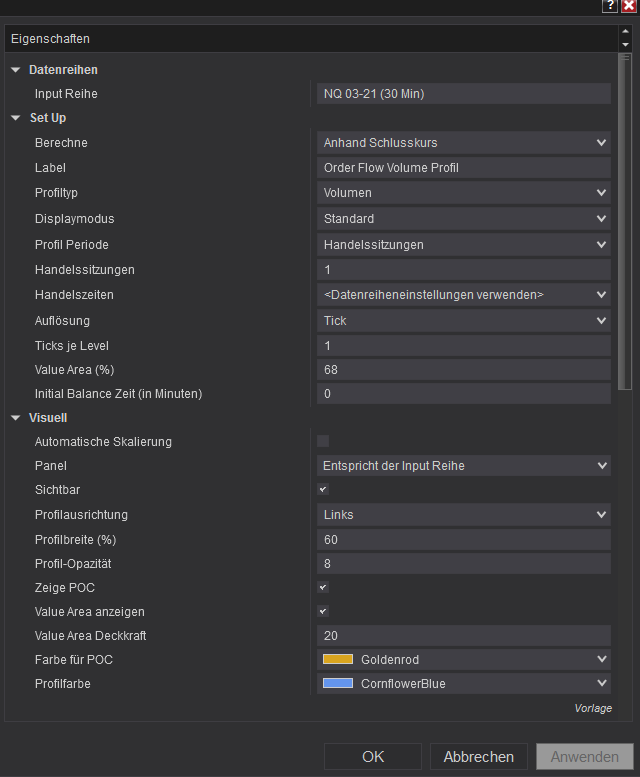The width and height of the screenshot is (640, 777).
Task: Open the Profilausrichtung dropdown
Action: (464, 515)
